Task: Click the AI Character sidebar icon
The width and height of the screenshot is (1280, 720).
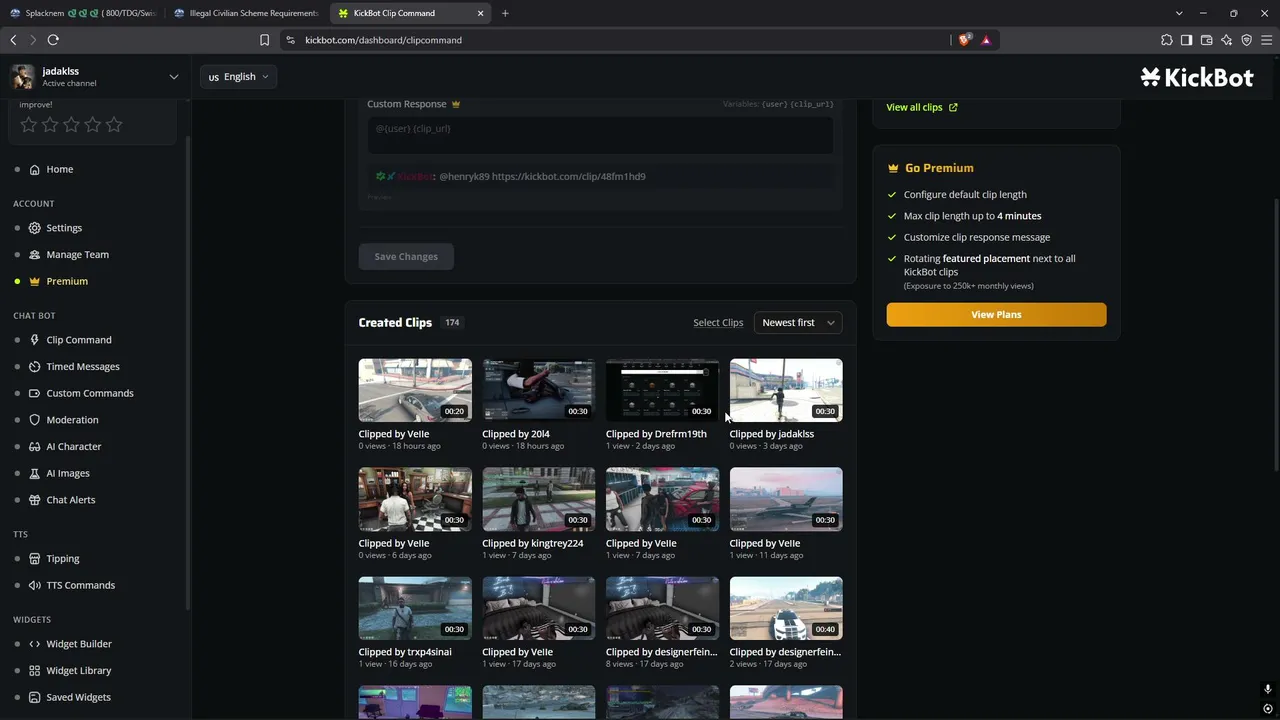Action: [x=35, y=447]
